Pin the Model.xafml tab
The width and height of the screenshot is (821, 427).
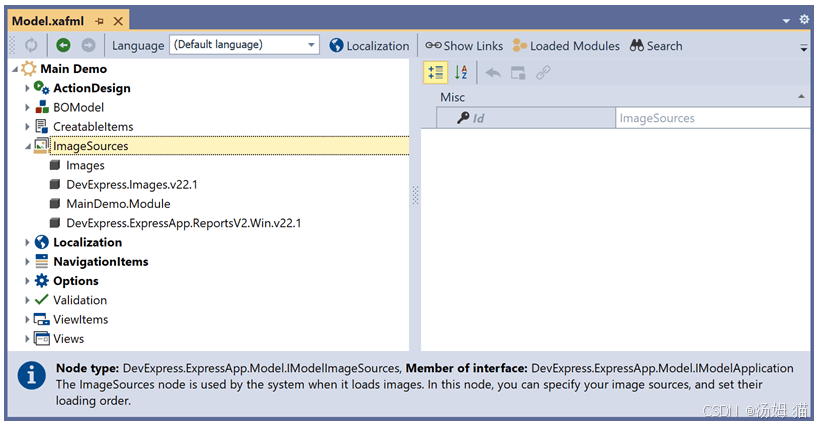[99, 21]
